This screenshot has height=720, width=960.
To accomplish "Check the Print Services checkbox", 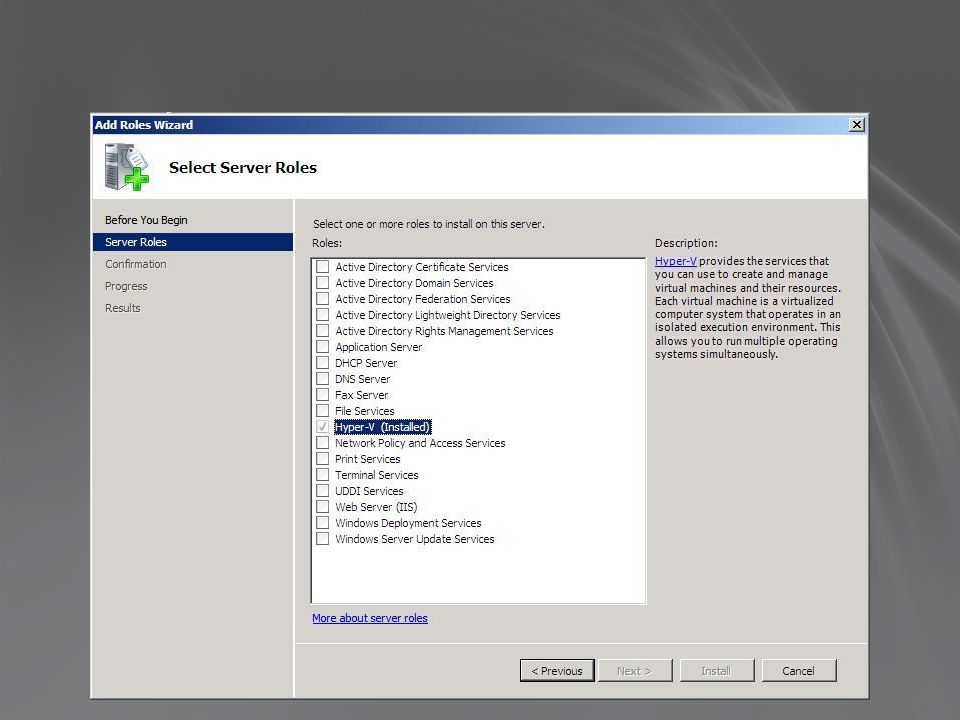I will [323, 459].
